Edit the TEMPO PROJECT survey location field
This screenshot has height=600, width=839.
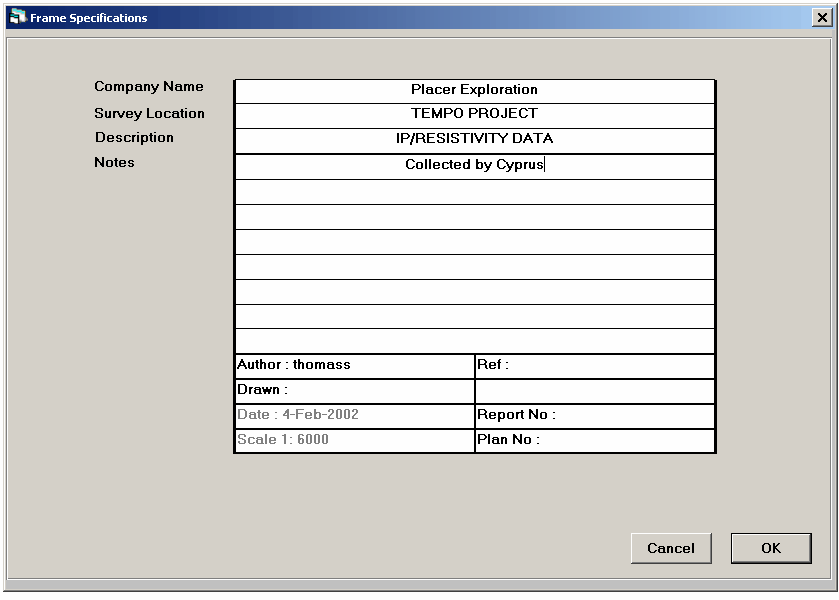click(x=475, y=116)
